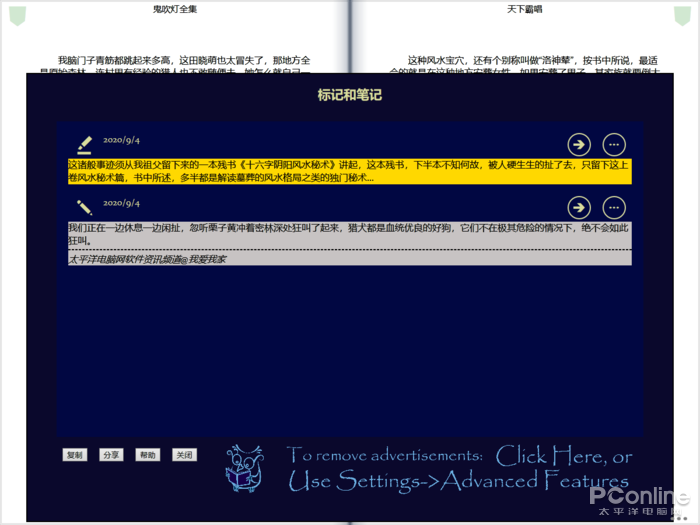Click the highlighter icon on first annotation
The image size is (700, 525).
84,145
